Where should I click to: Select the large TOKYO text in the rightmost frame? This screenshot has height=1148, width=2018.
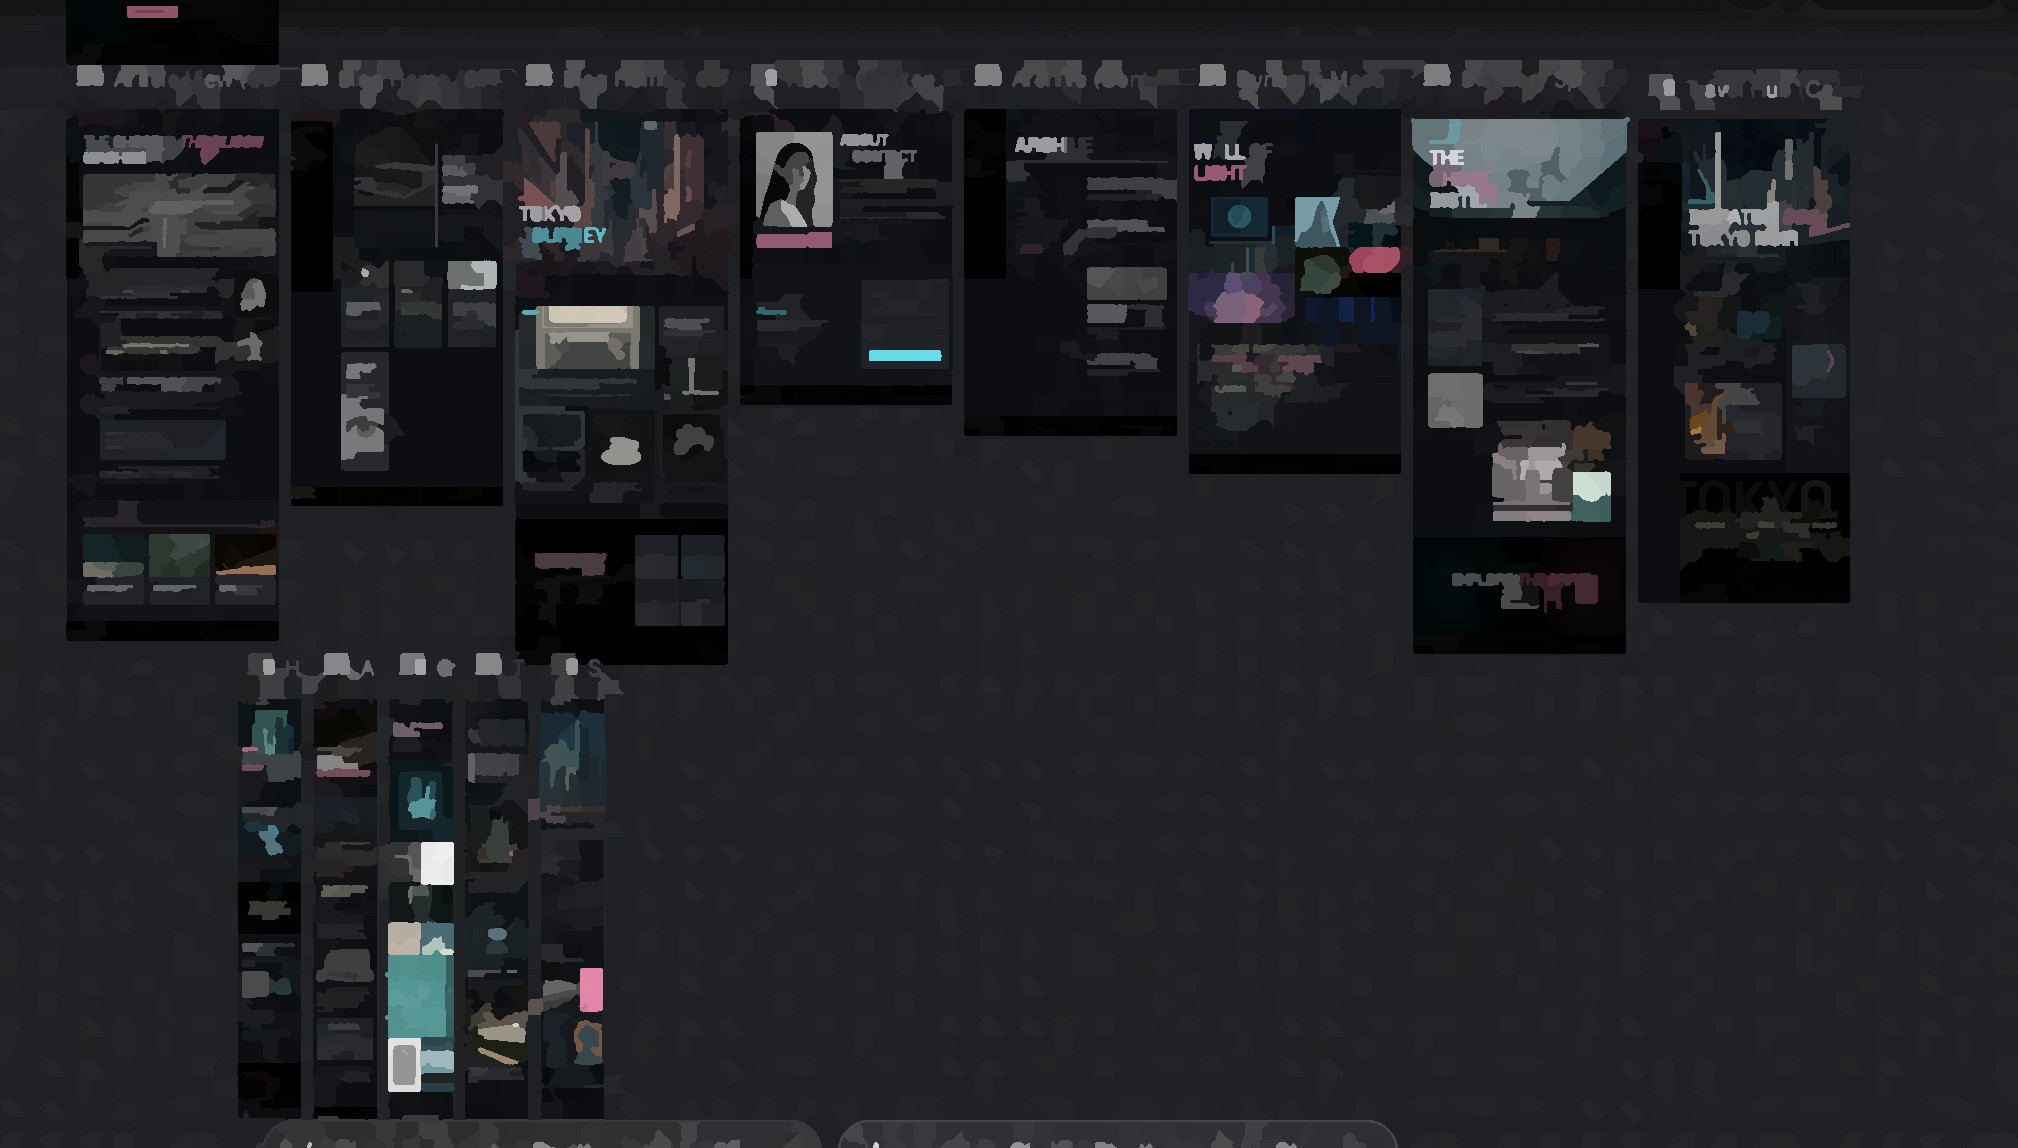(1758, 498)
